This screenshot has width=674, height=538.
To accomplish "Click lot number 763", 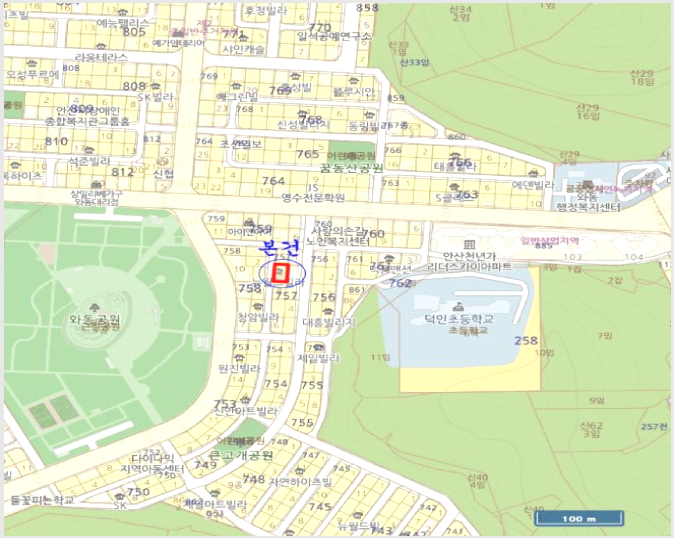I will coord(467,195).
